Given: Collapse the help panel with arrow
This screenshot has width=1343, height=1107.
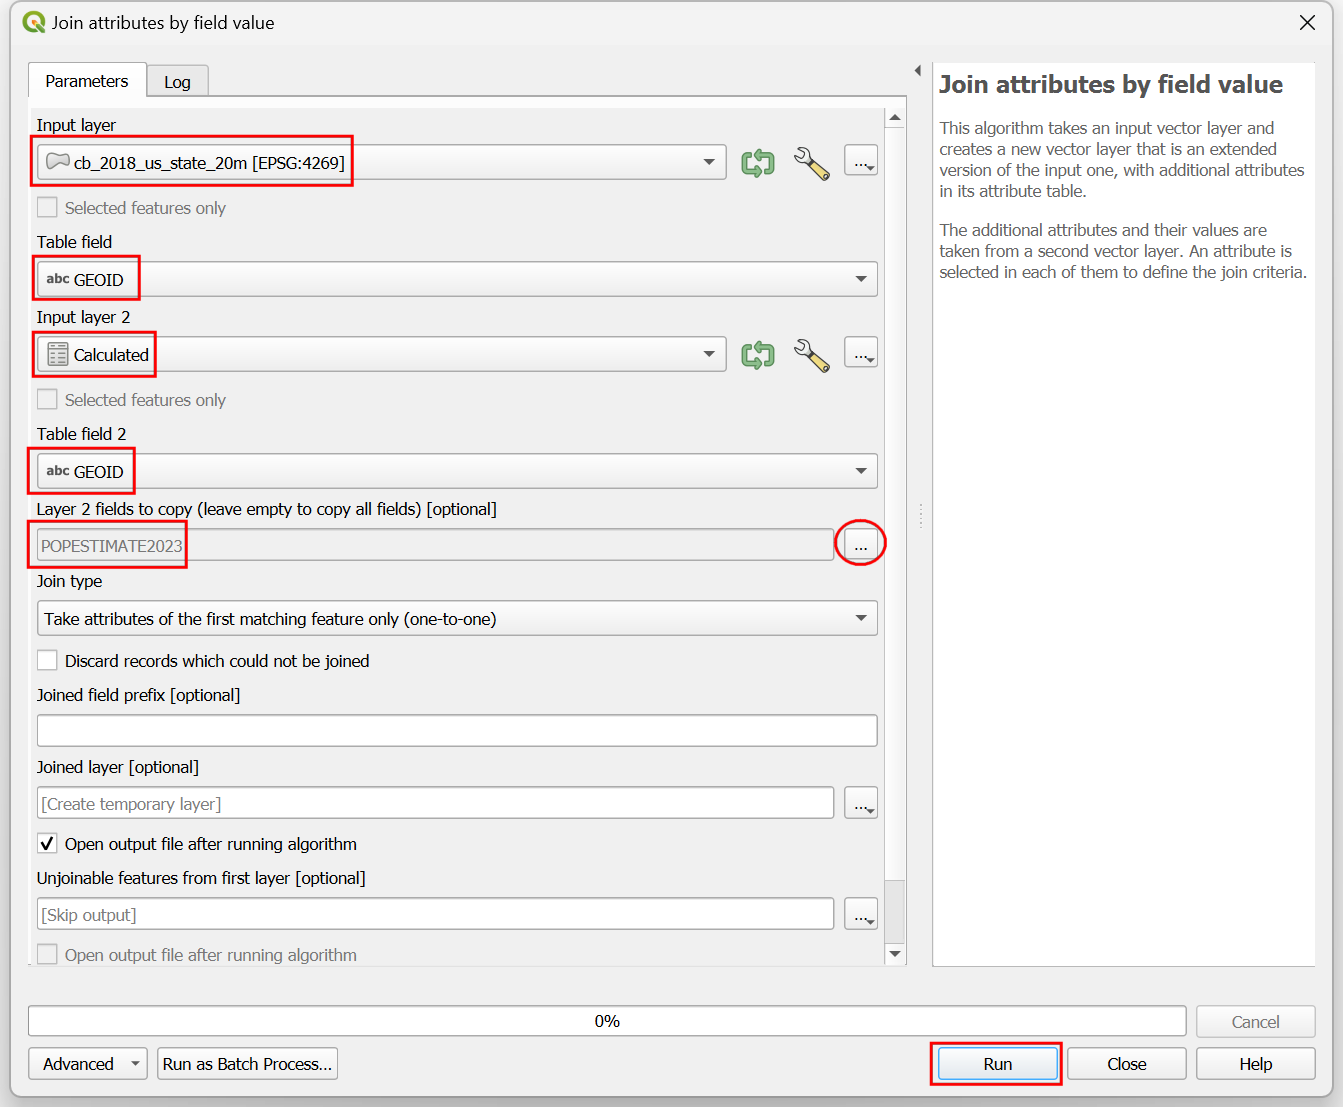Looking at the screenshot, I should tap(917, 71).
